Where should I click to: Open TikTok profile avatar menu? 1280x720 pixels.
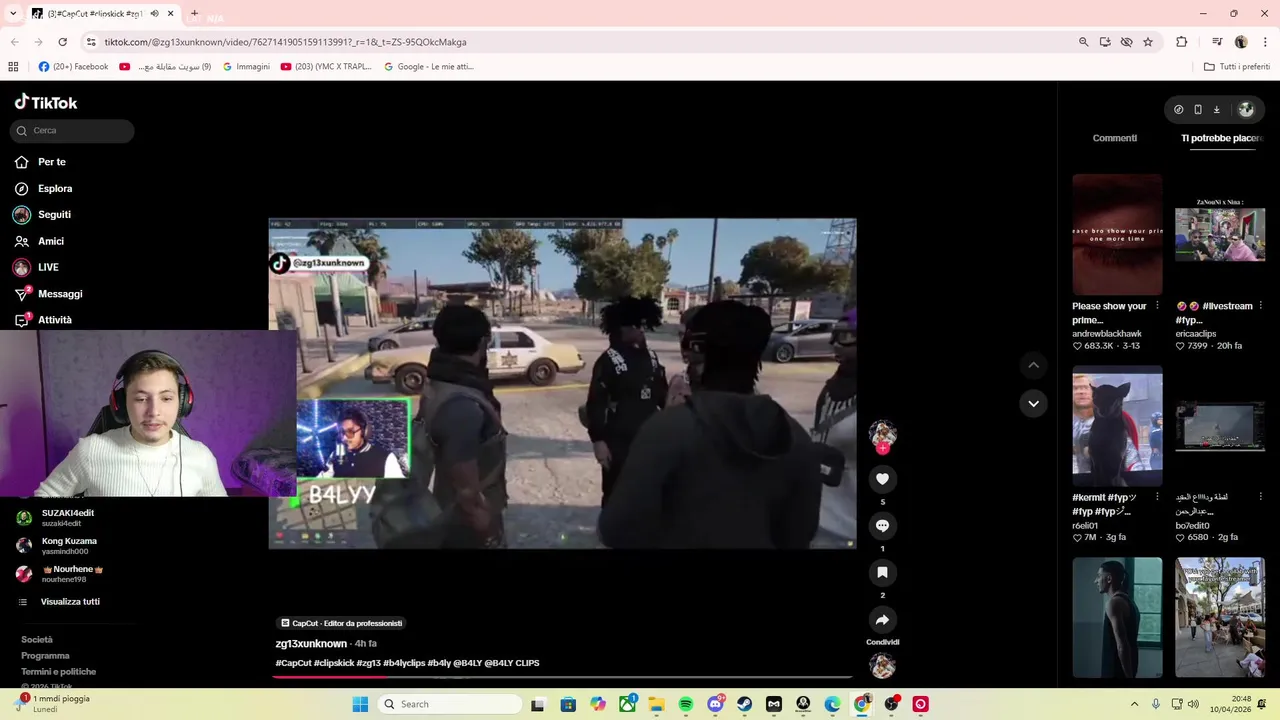click(1246, 110)
